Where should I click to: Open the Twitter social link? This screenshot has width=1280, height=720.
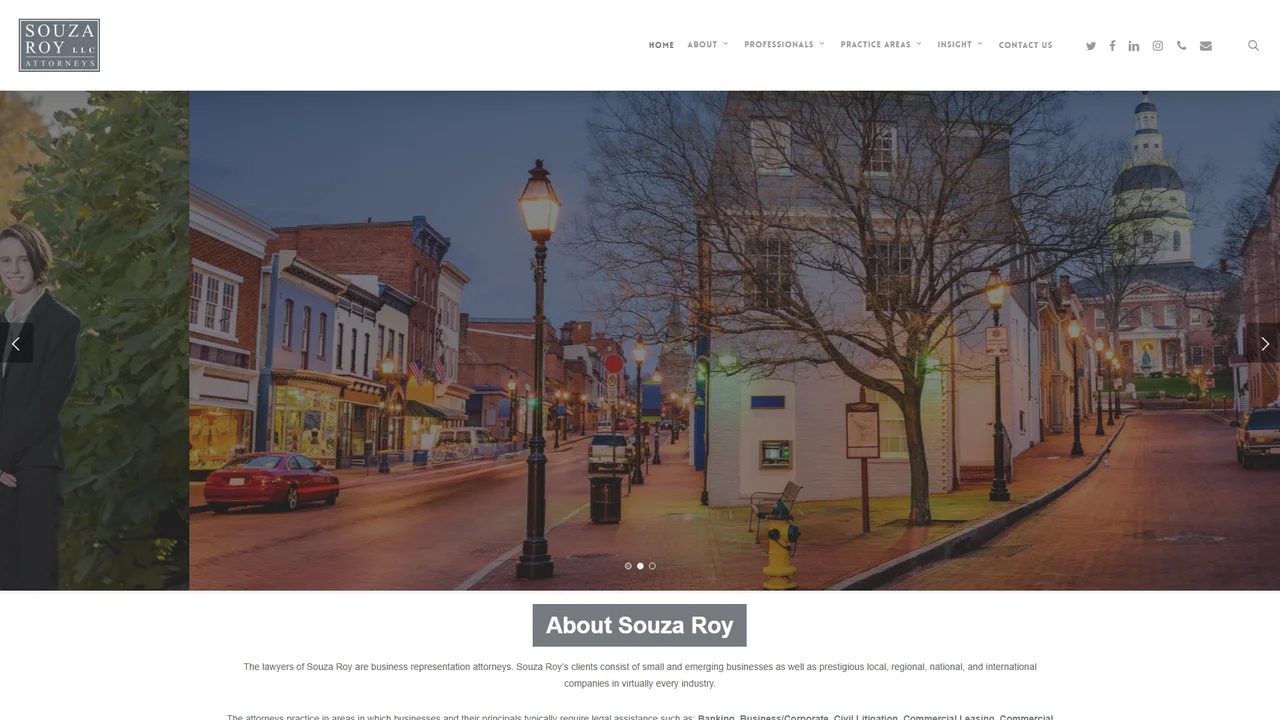coord(1091,46)
